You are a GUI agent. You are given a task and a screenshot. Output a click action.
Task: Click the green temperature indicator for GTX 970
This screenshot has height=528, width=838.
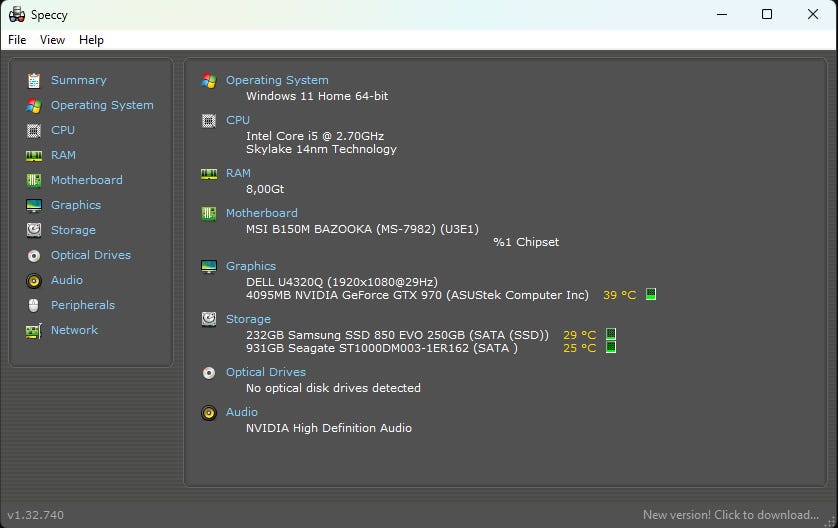pyautogui.click(x=651, y=294)
